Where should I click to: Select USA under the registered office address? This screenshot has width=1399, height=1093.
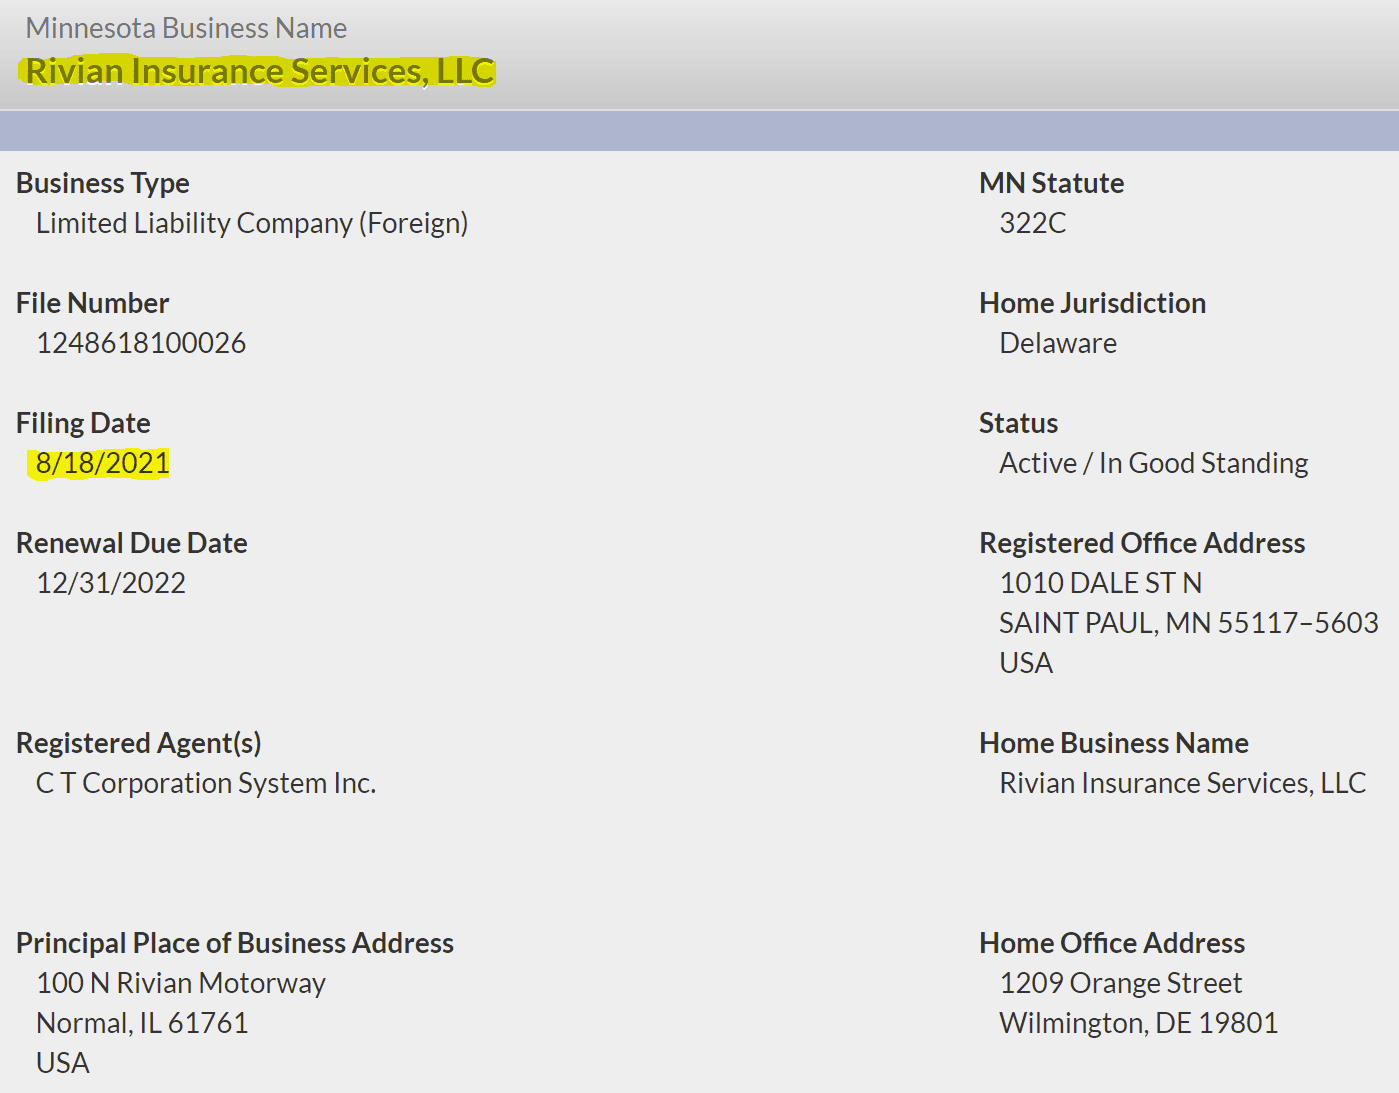(x=1026, y=663)
